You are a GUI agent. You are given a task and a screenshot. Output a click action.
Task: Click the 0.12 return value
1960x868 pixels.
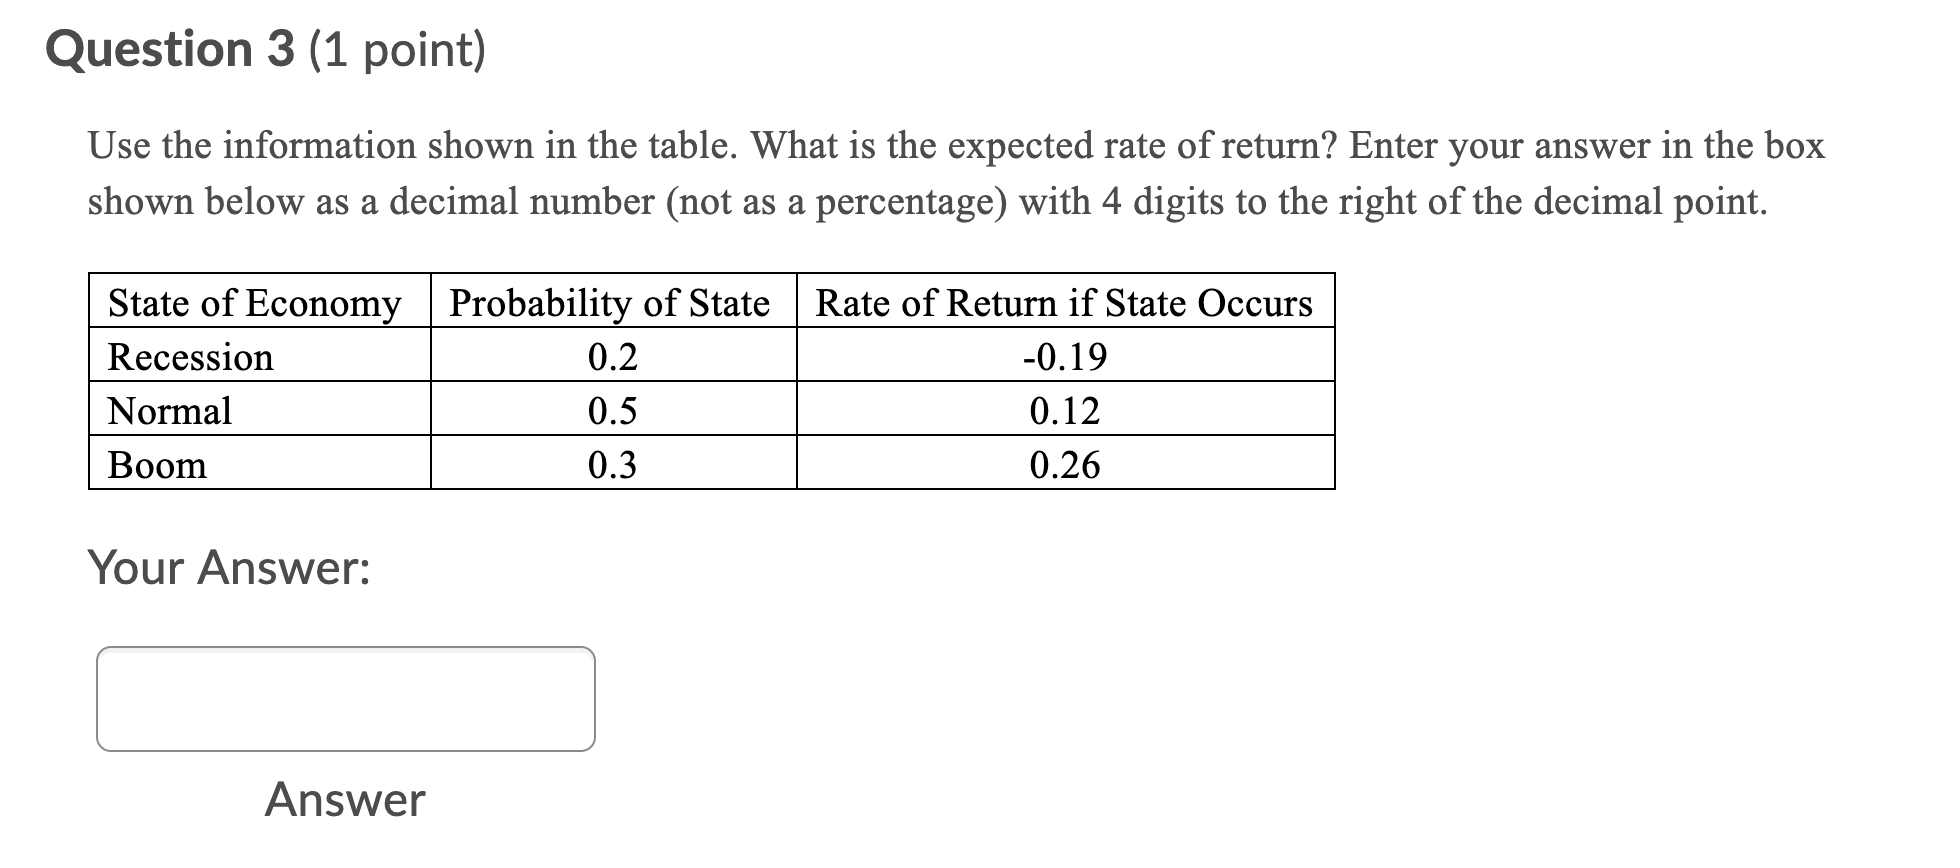pos(1064,411)
